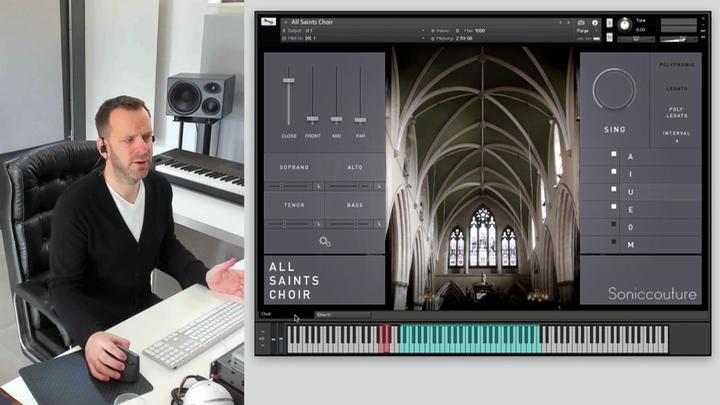Select the Poly Legato mode

point(676,112)
